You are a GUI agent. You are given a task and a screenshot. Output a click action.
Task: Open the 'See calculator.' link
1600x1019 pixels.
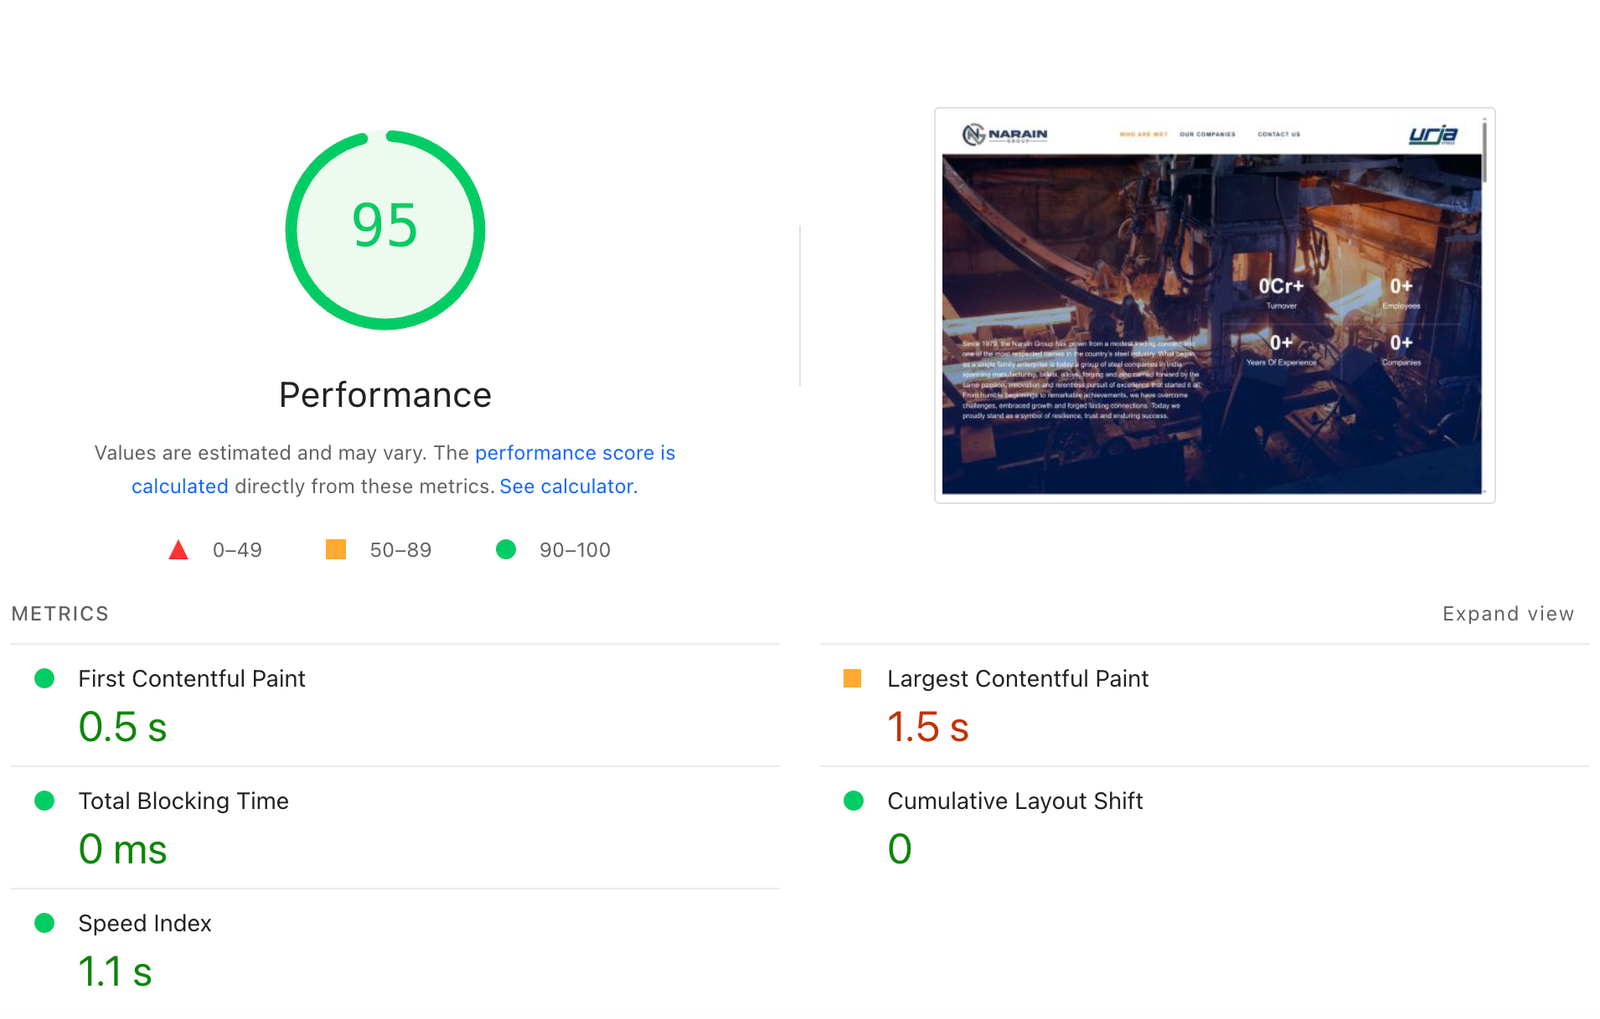(x=568, y=486)
